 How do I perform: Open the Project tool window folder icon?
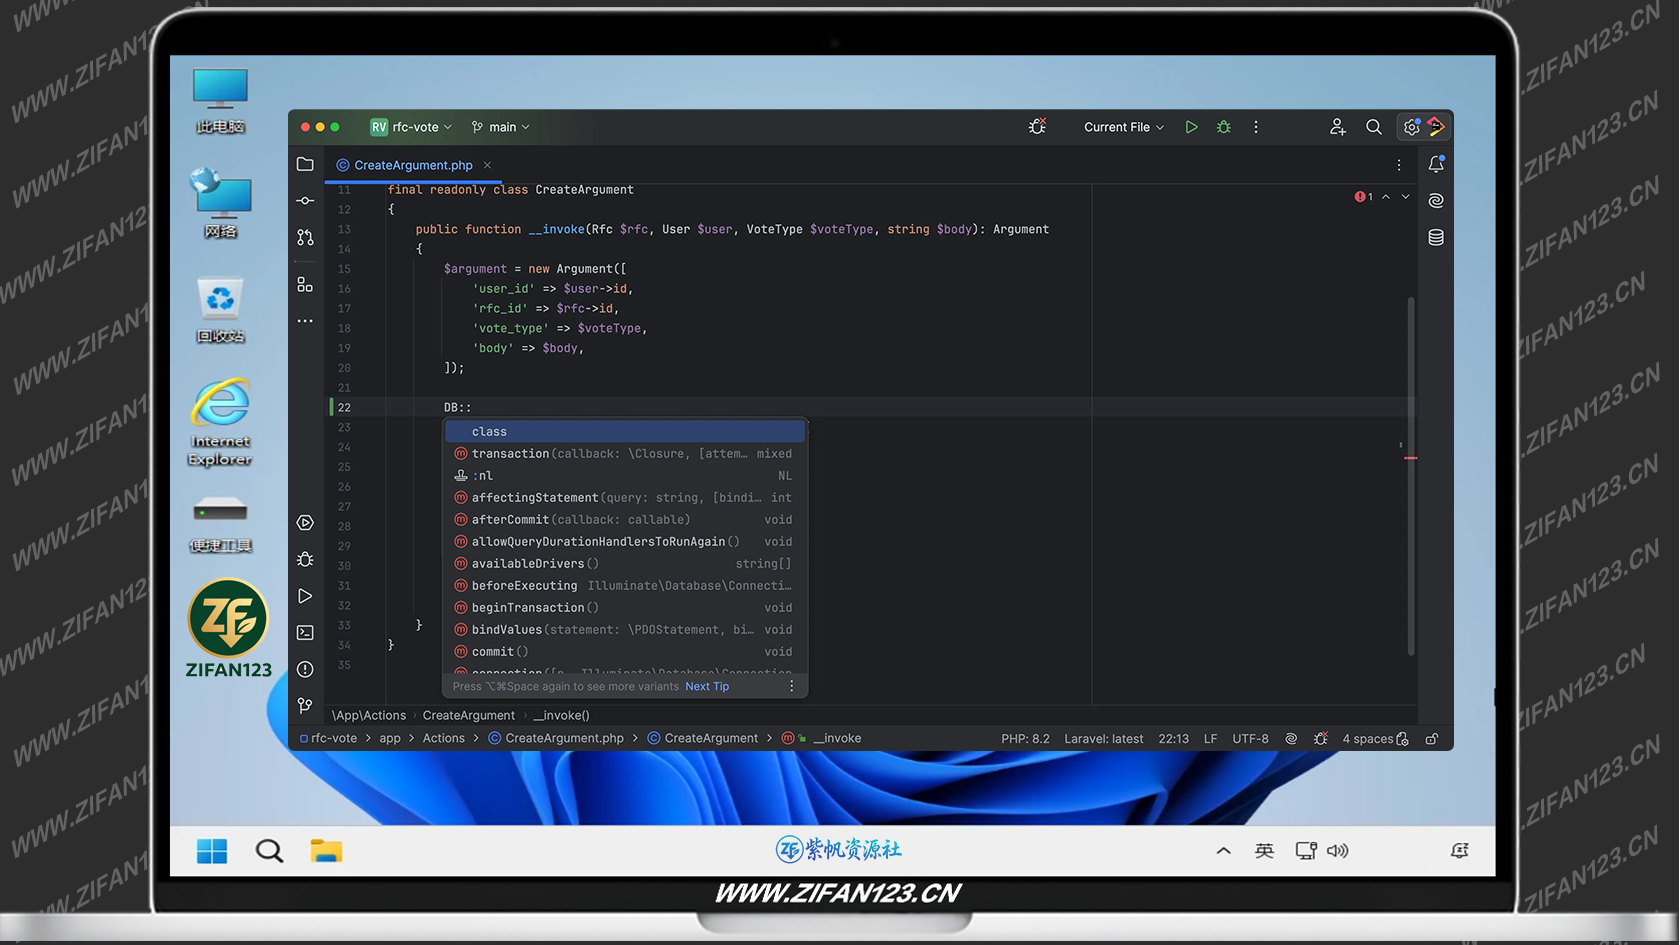[305, 164]
